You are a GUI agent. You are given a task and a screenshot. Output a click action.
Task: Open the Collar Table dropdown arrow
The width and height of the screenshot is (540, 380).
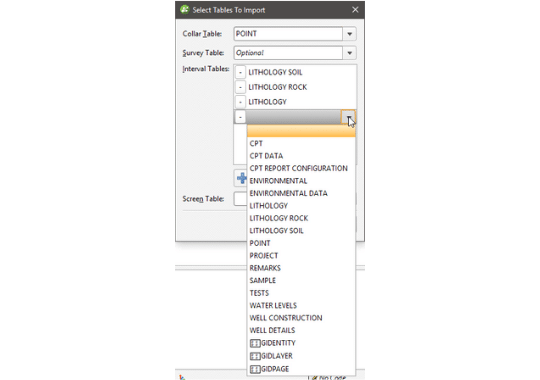point(350,34)
